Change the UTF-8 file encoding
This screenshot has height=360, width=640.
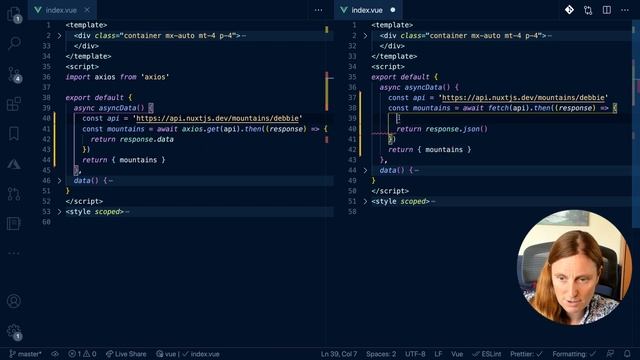pos(415,354)
